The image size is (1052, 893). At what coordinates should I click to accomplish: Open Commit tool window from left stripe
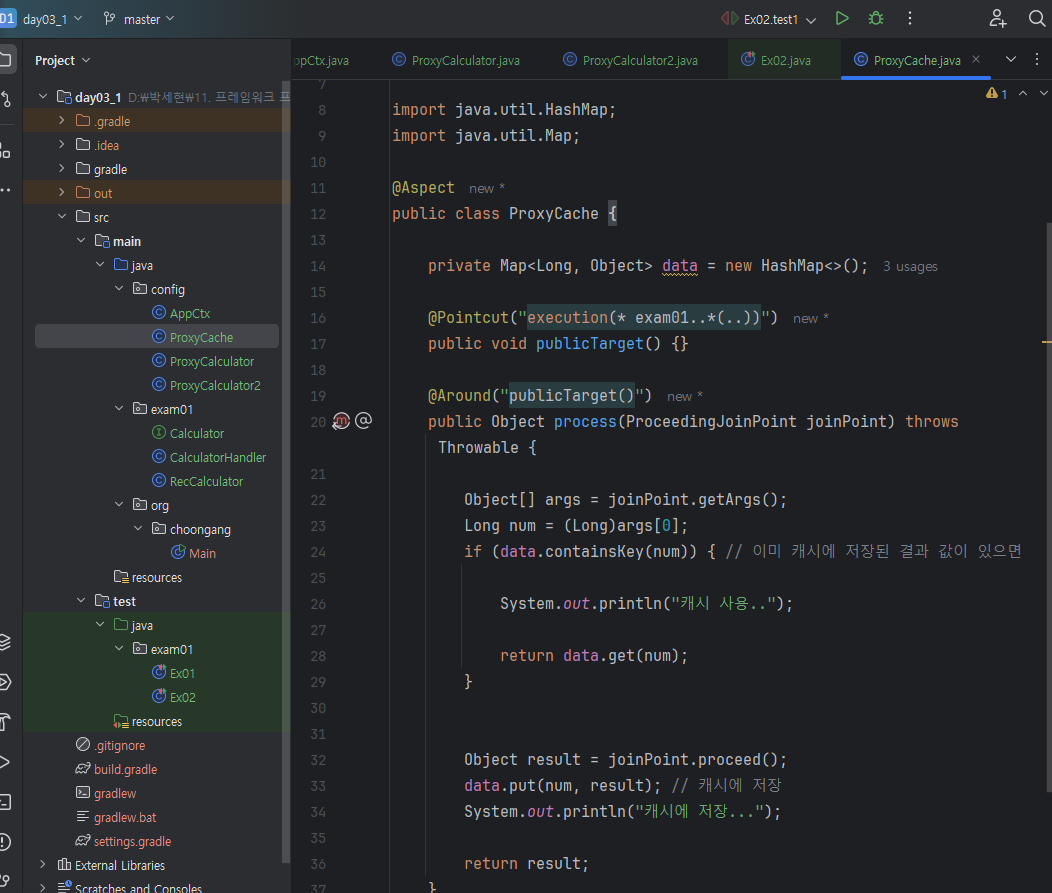tap(5, 100)
